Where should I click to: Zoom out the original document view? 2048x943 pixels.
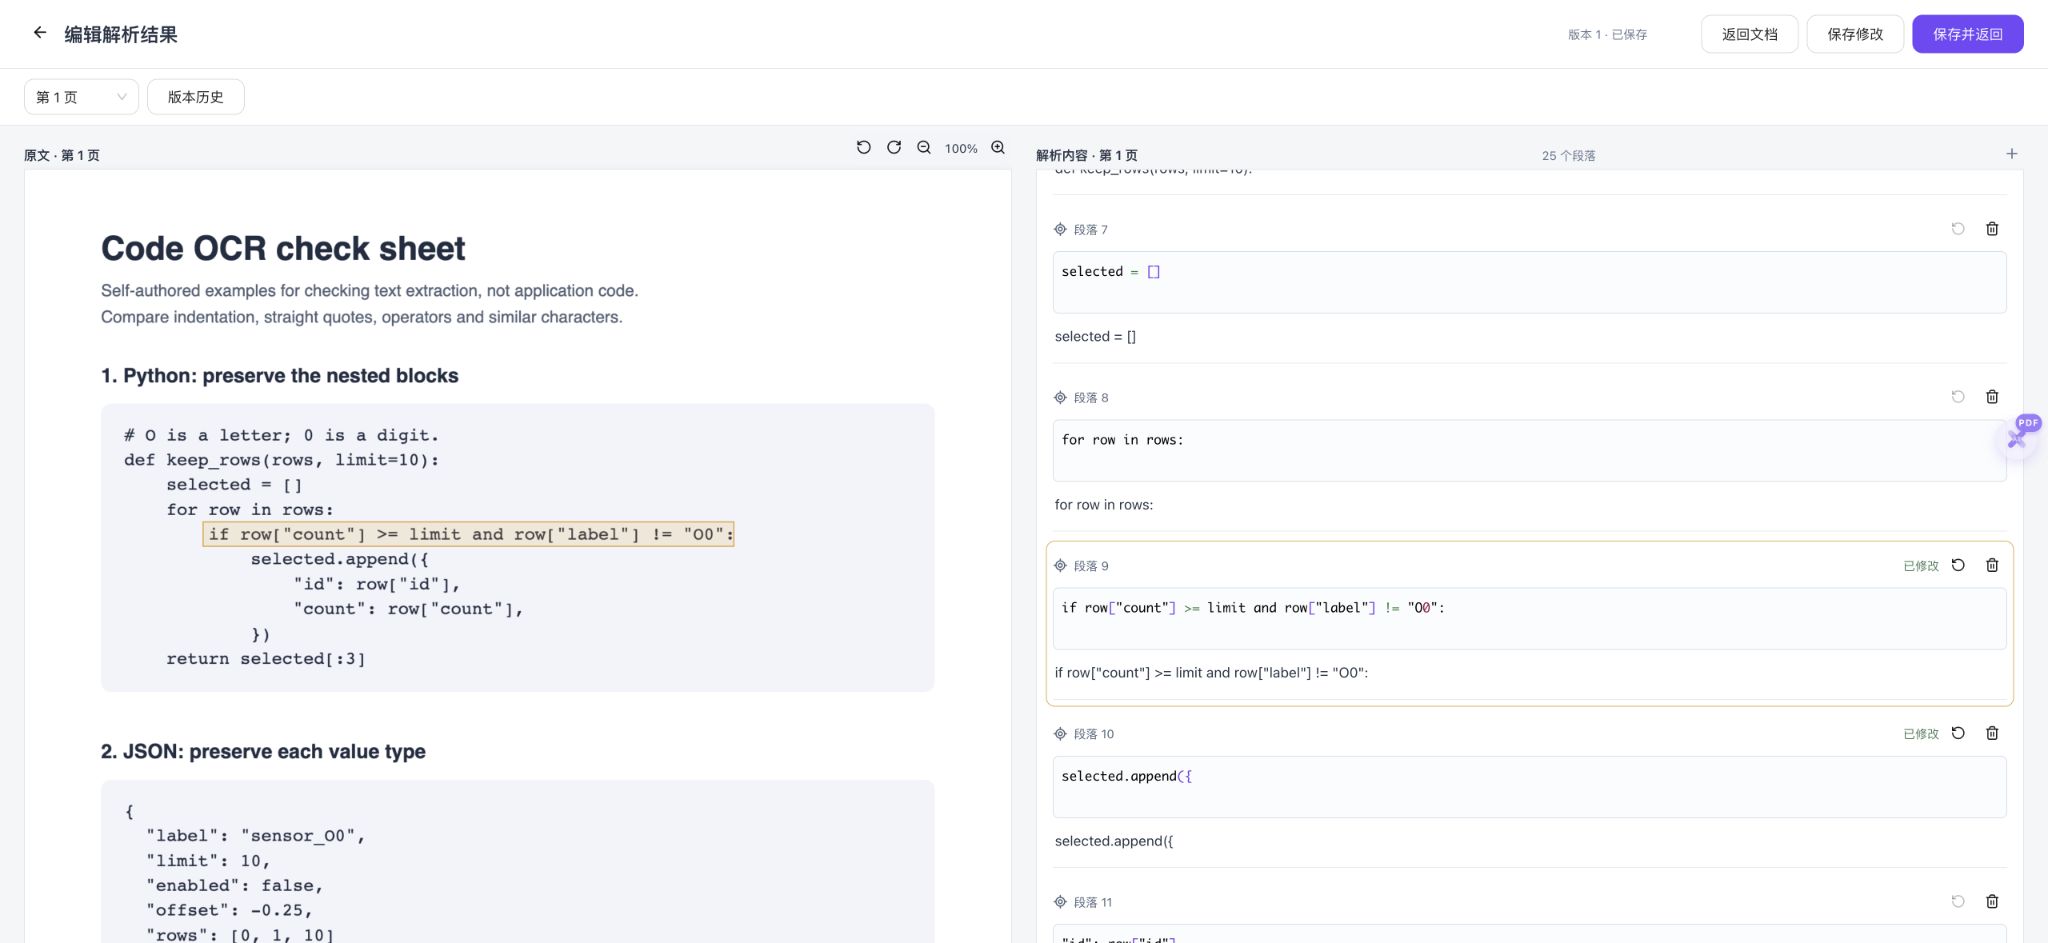coord(924,147)
